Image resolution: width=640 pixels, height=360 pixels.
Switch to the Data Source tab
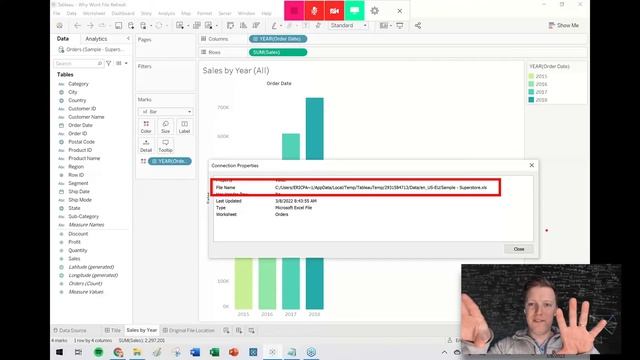pos(70,330)
